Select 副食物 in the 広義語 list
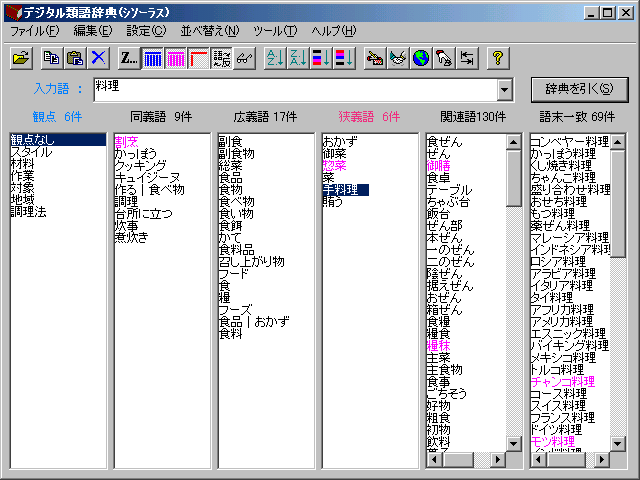This screenshot has height=480, width=640. 237,154
